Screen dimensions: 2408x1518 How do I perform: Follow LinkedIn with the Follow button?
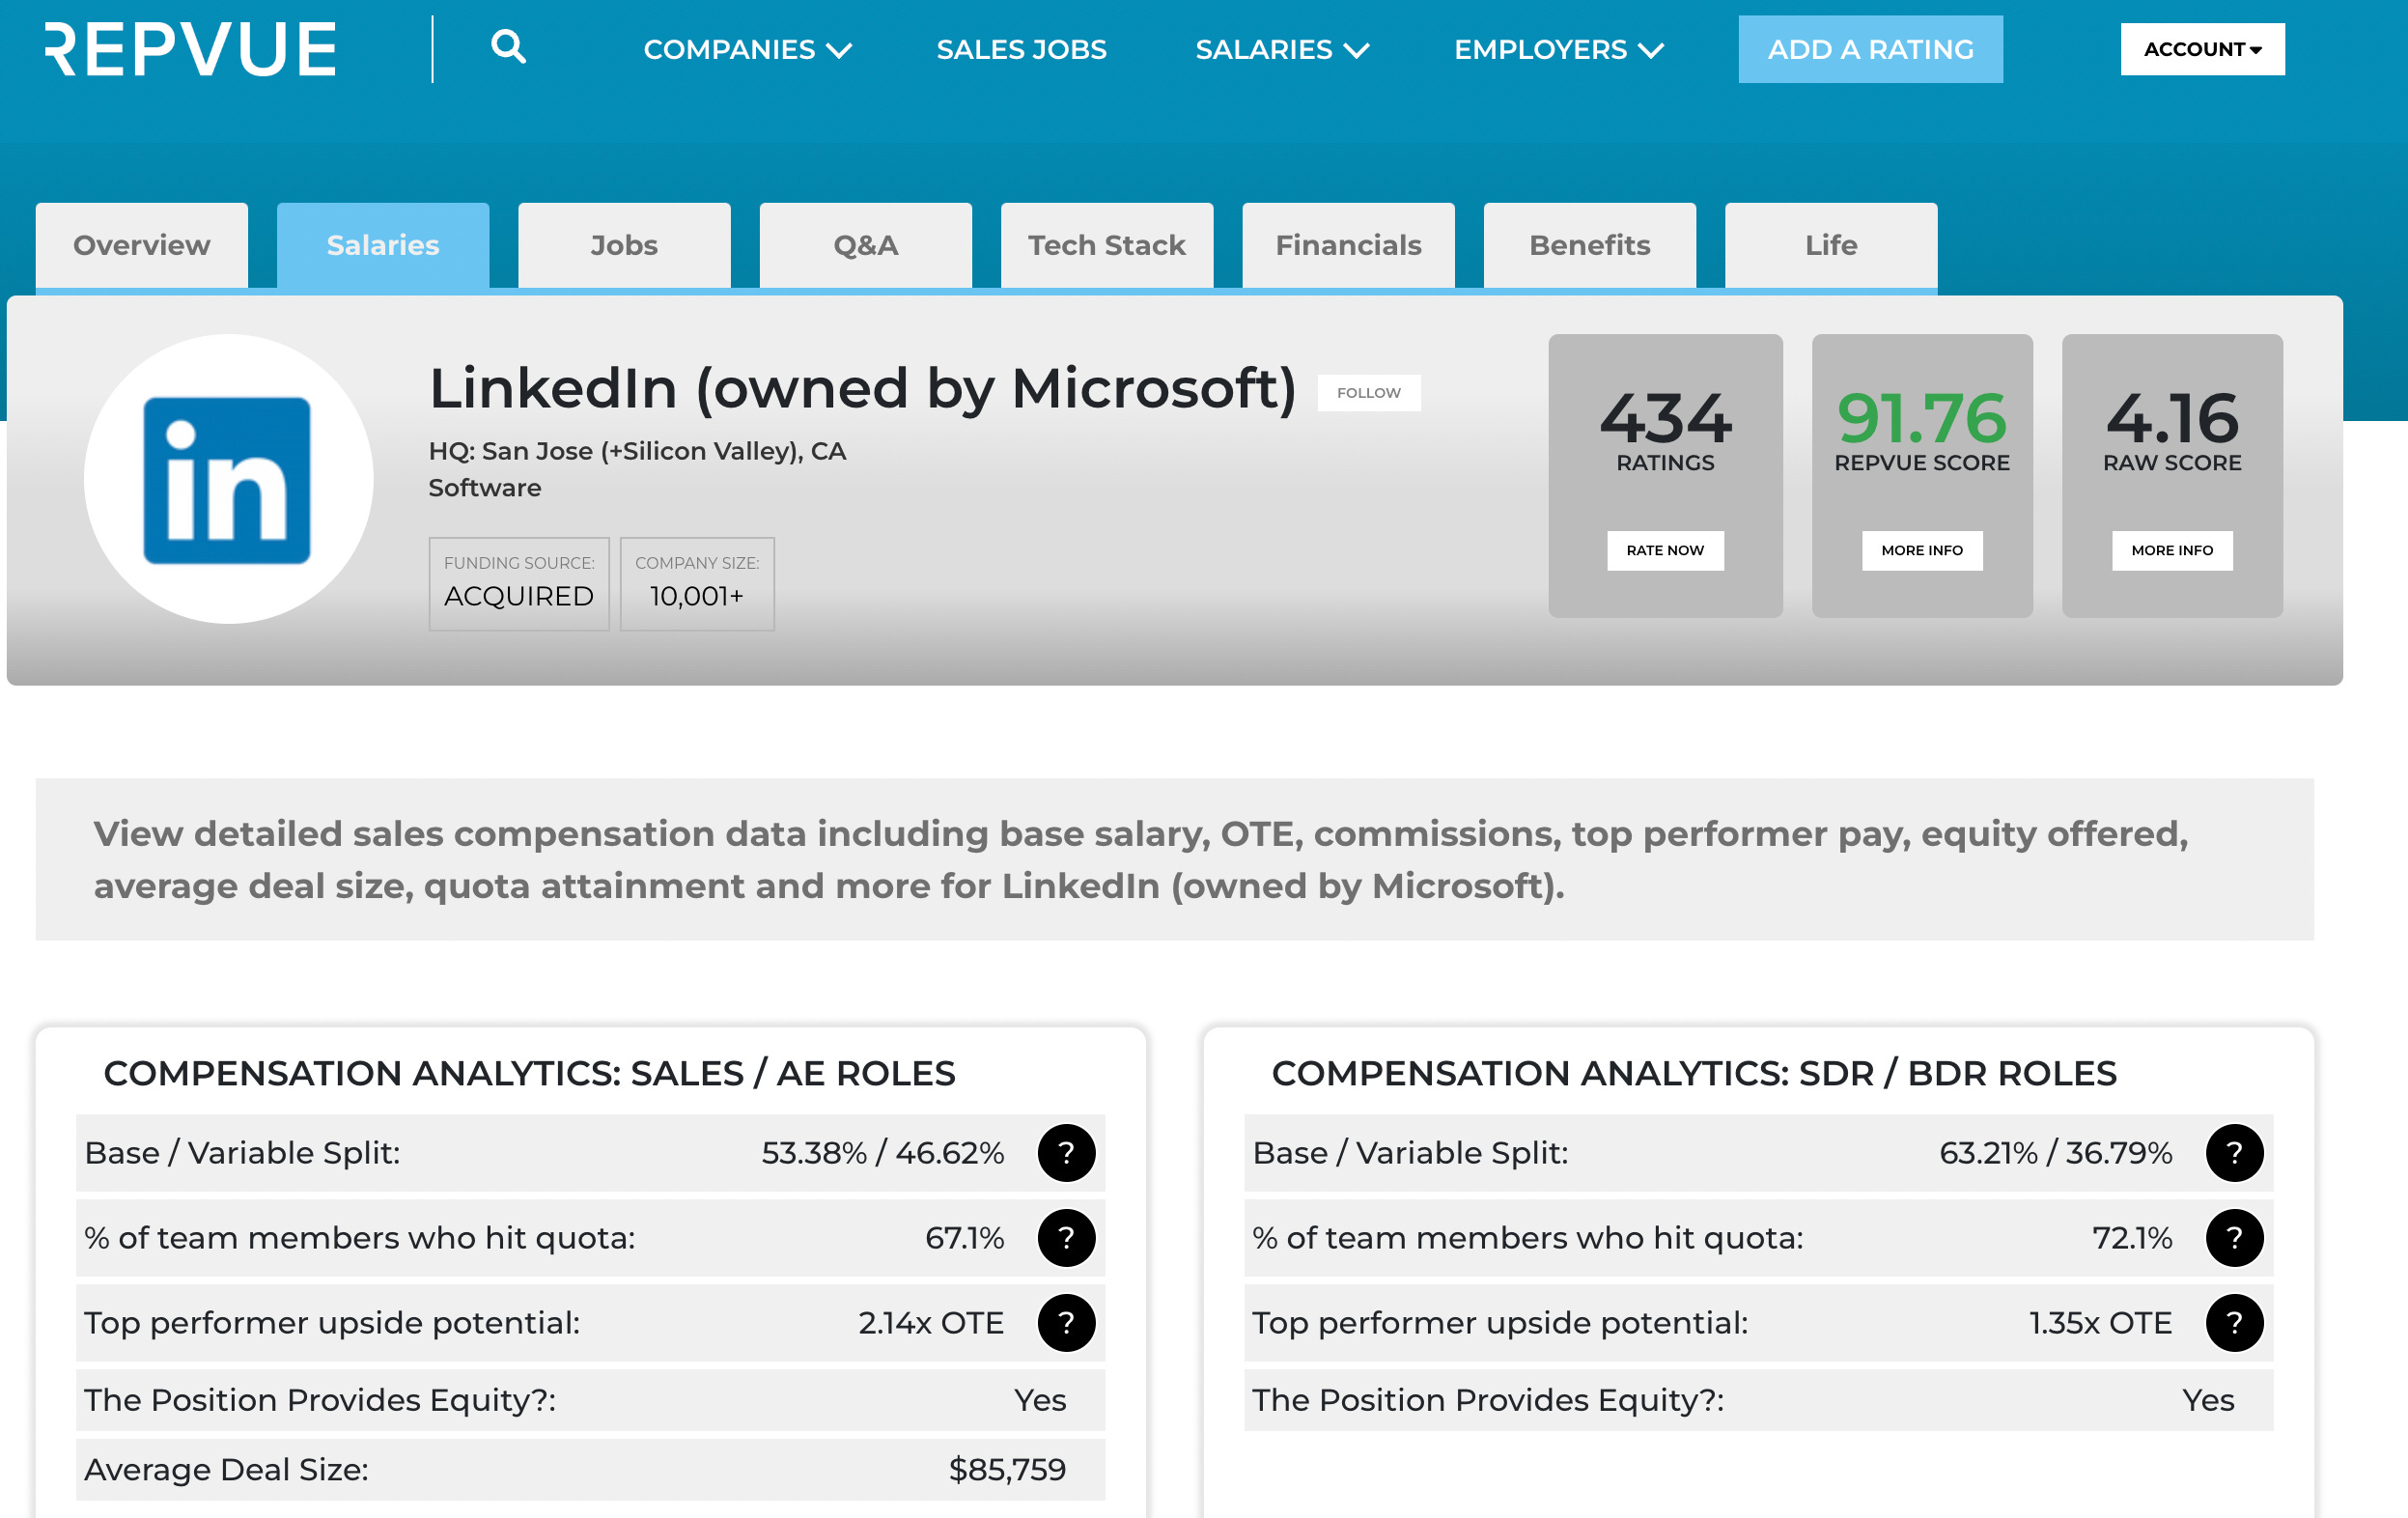(x=1368, y=393)
